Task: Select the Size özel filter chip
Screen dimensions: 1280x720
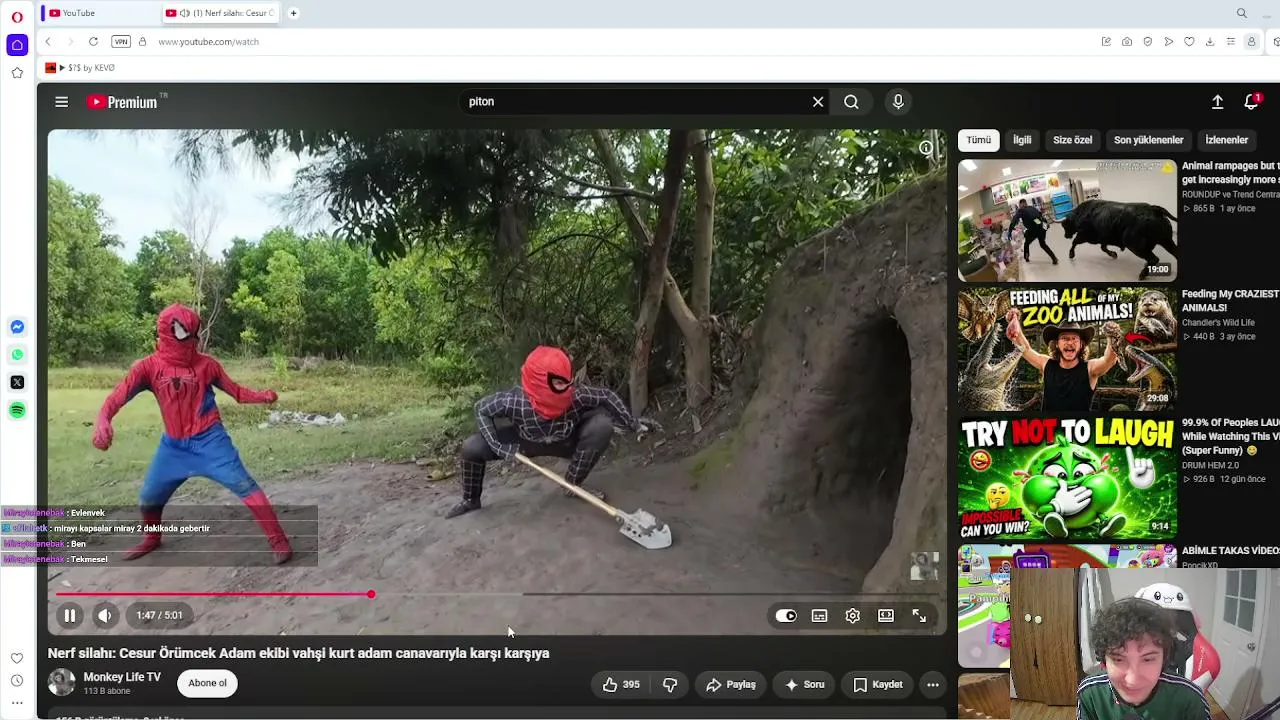Action: (1073, 140)
